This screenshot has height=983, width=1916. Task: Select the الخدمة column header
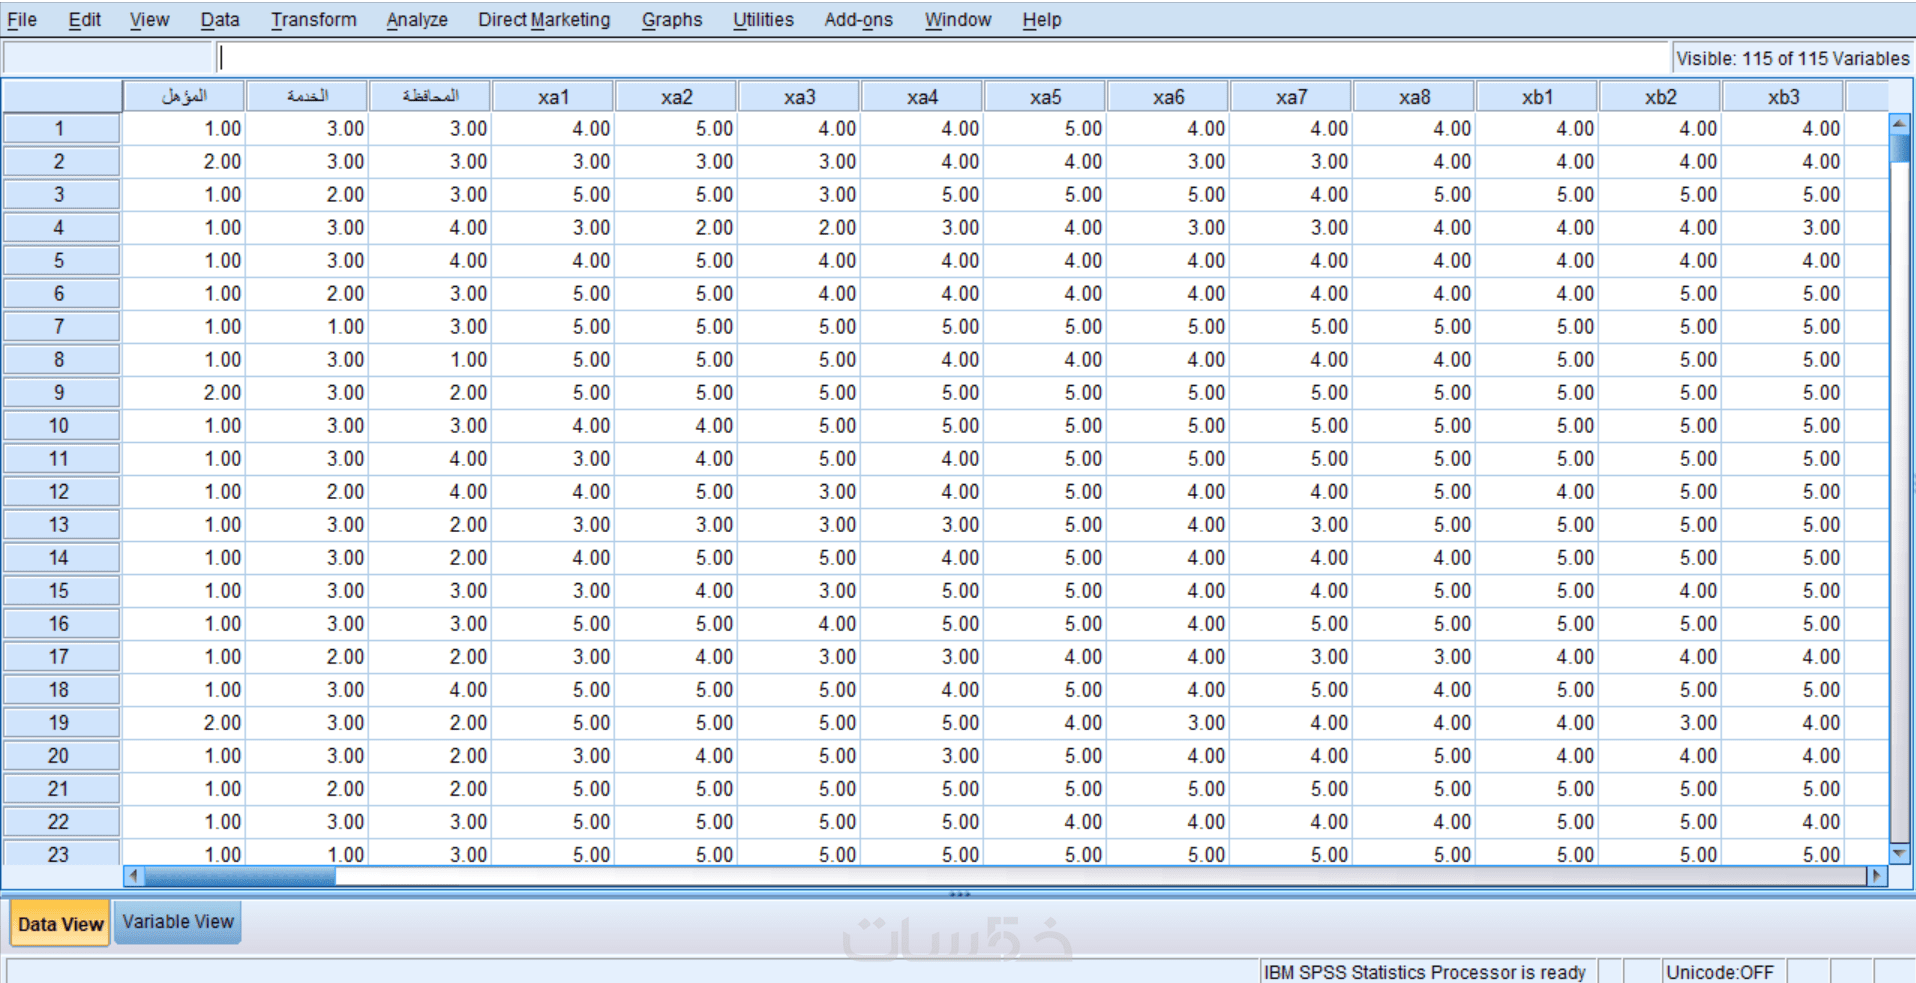point(307,97)
